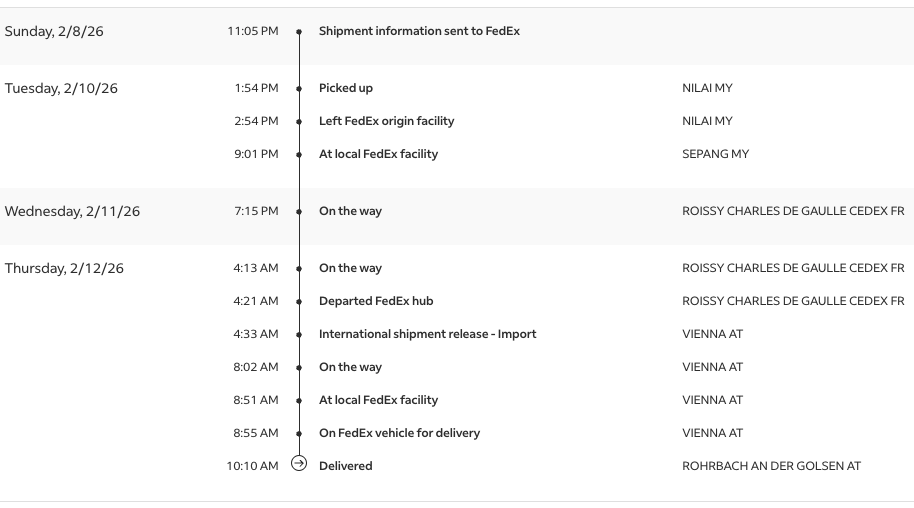Click the timeline dot at 7:15 PM
The image size is (914, 508).
[x=299, y=212]
